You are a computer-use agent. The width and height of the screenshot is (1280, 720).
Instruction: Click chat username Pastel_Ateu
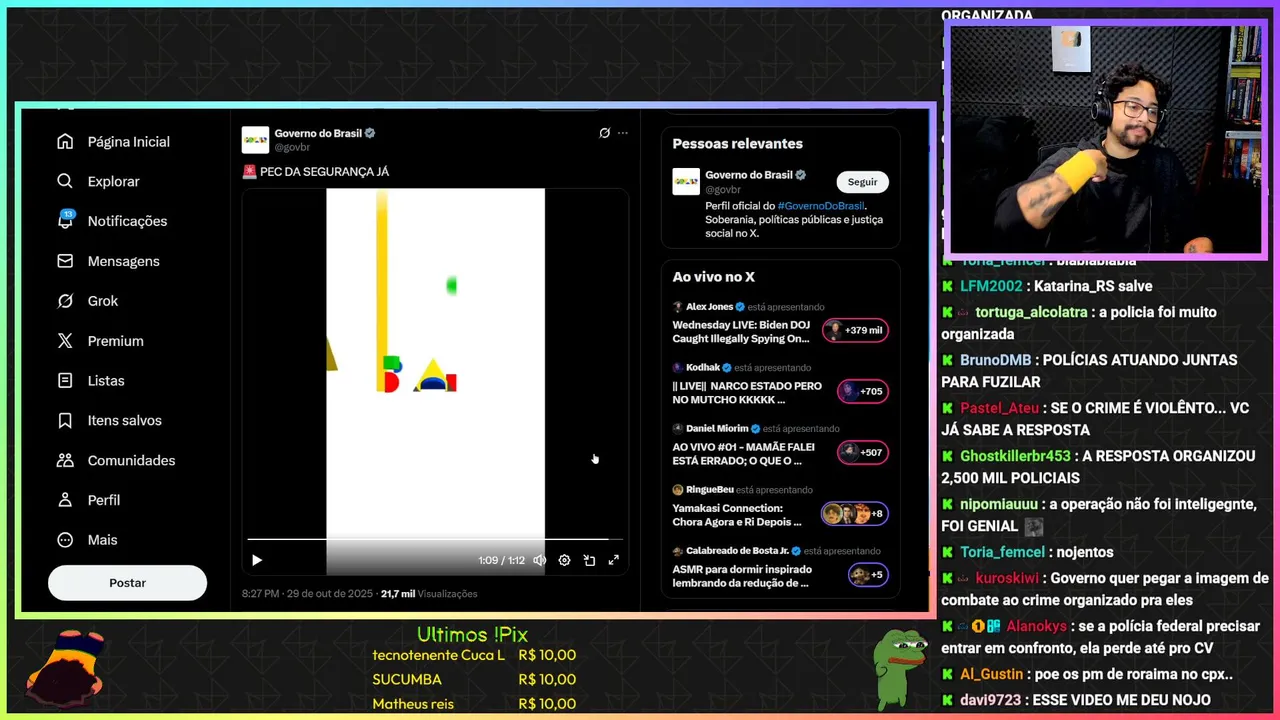[999, 408]
